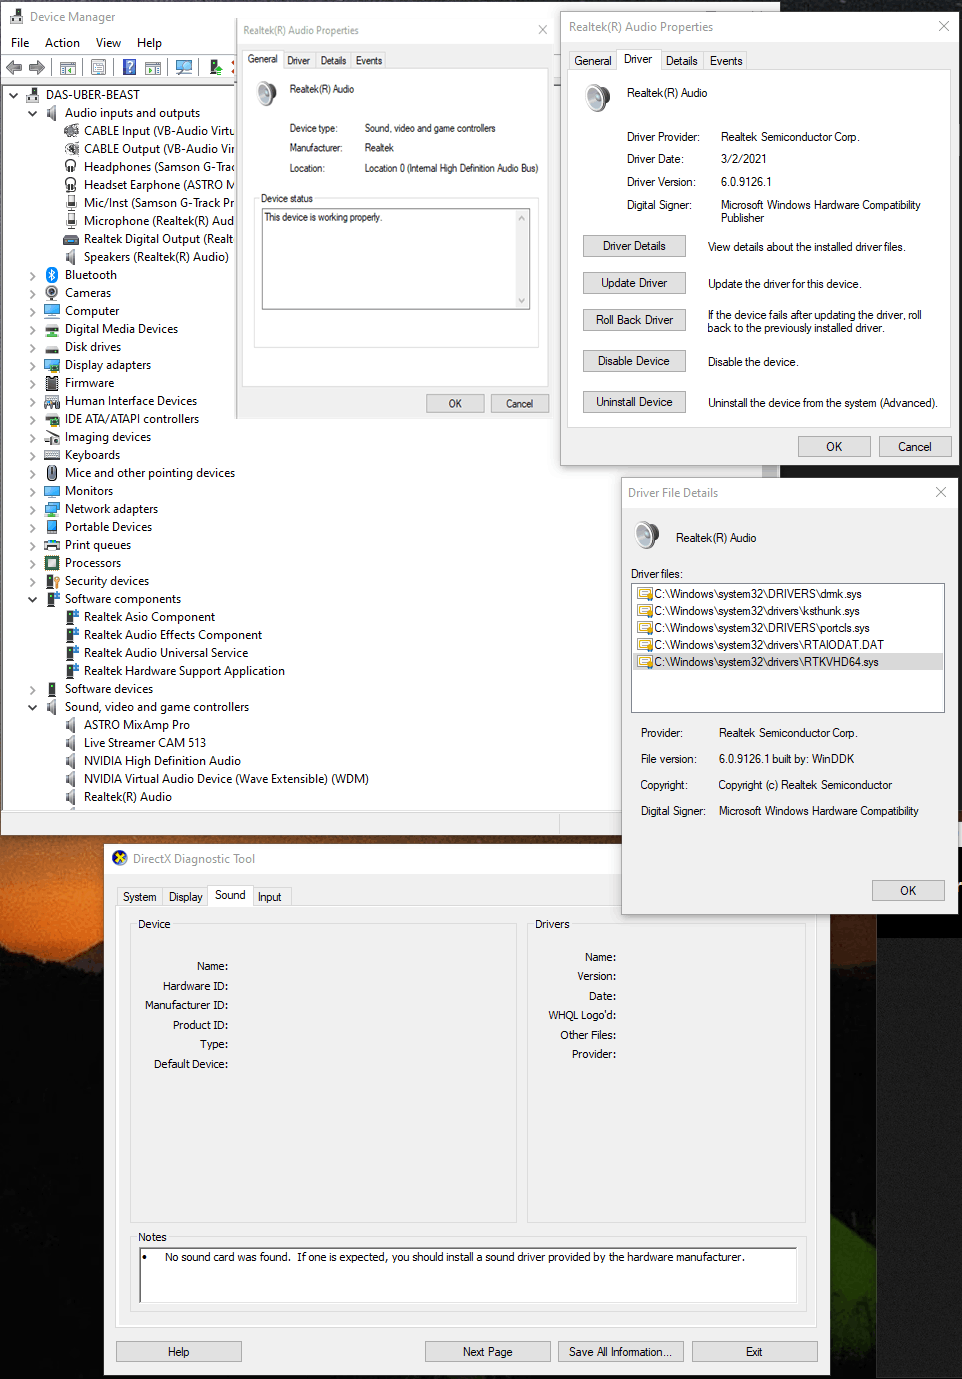The height and width of the screenshot is (1379, 962).
Task: Open the View menu in Device Manager
Action: coord(108,43)
